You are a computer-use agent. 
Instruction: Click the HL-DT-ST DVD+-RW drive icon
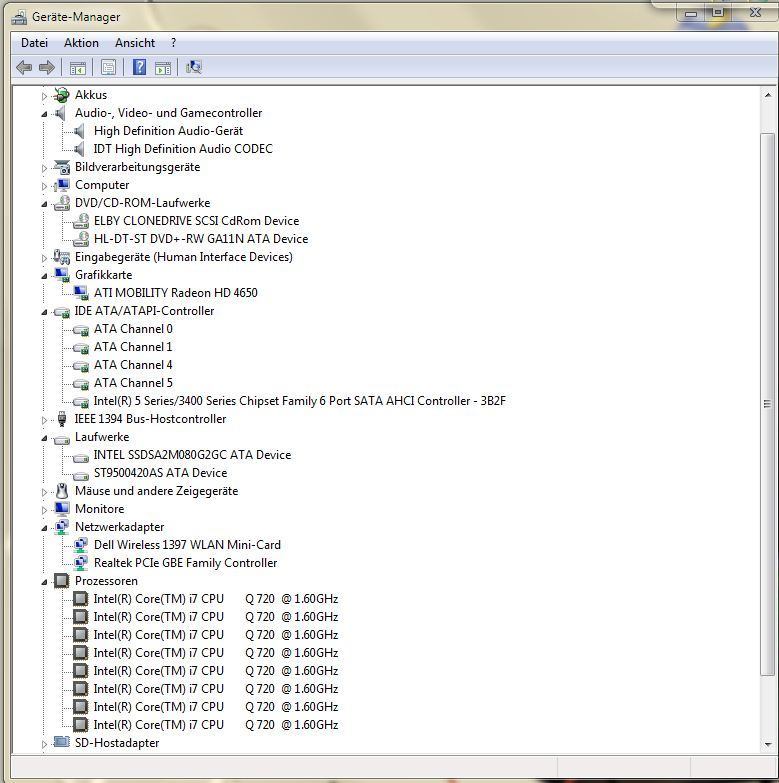pos(80,239)
